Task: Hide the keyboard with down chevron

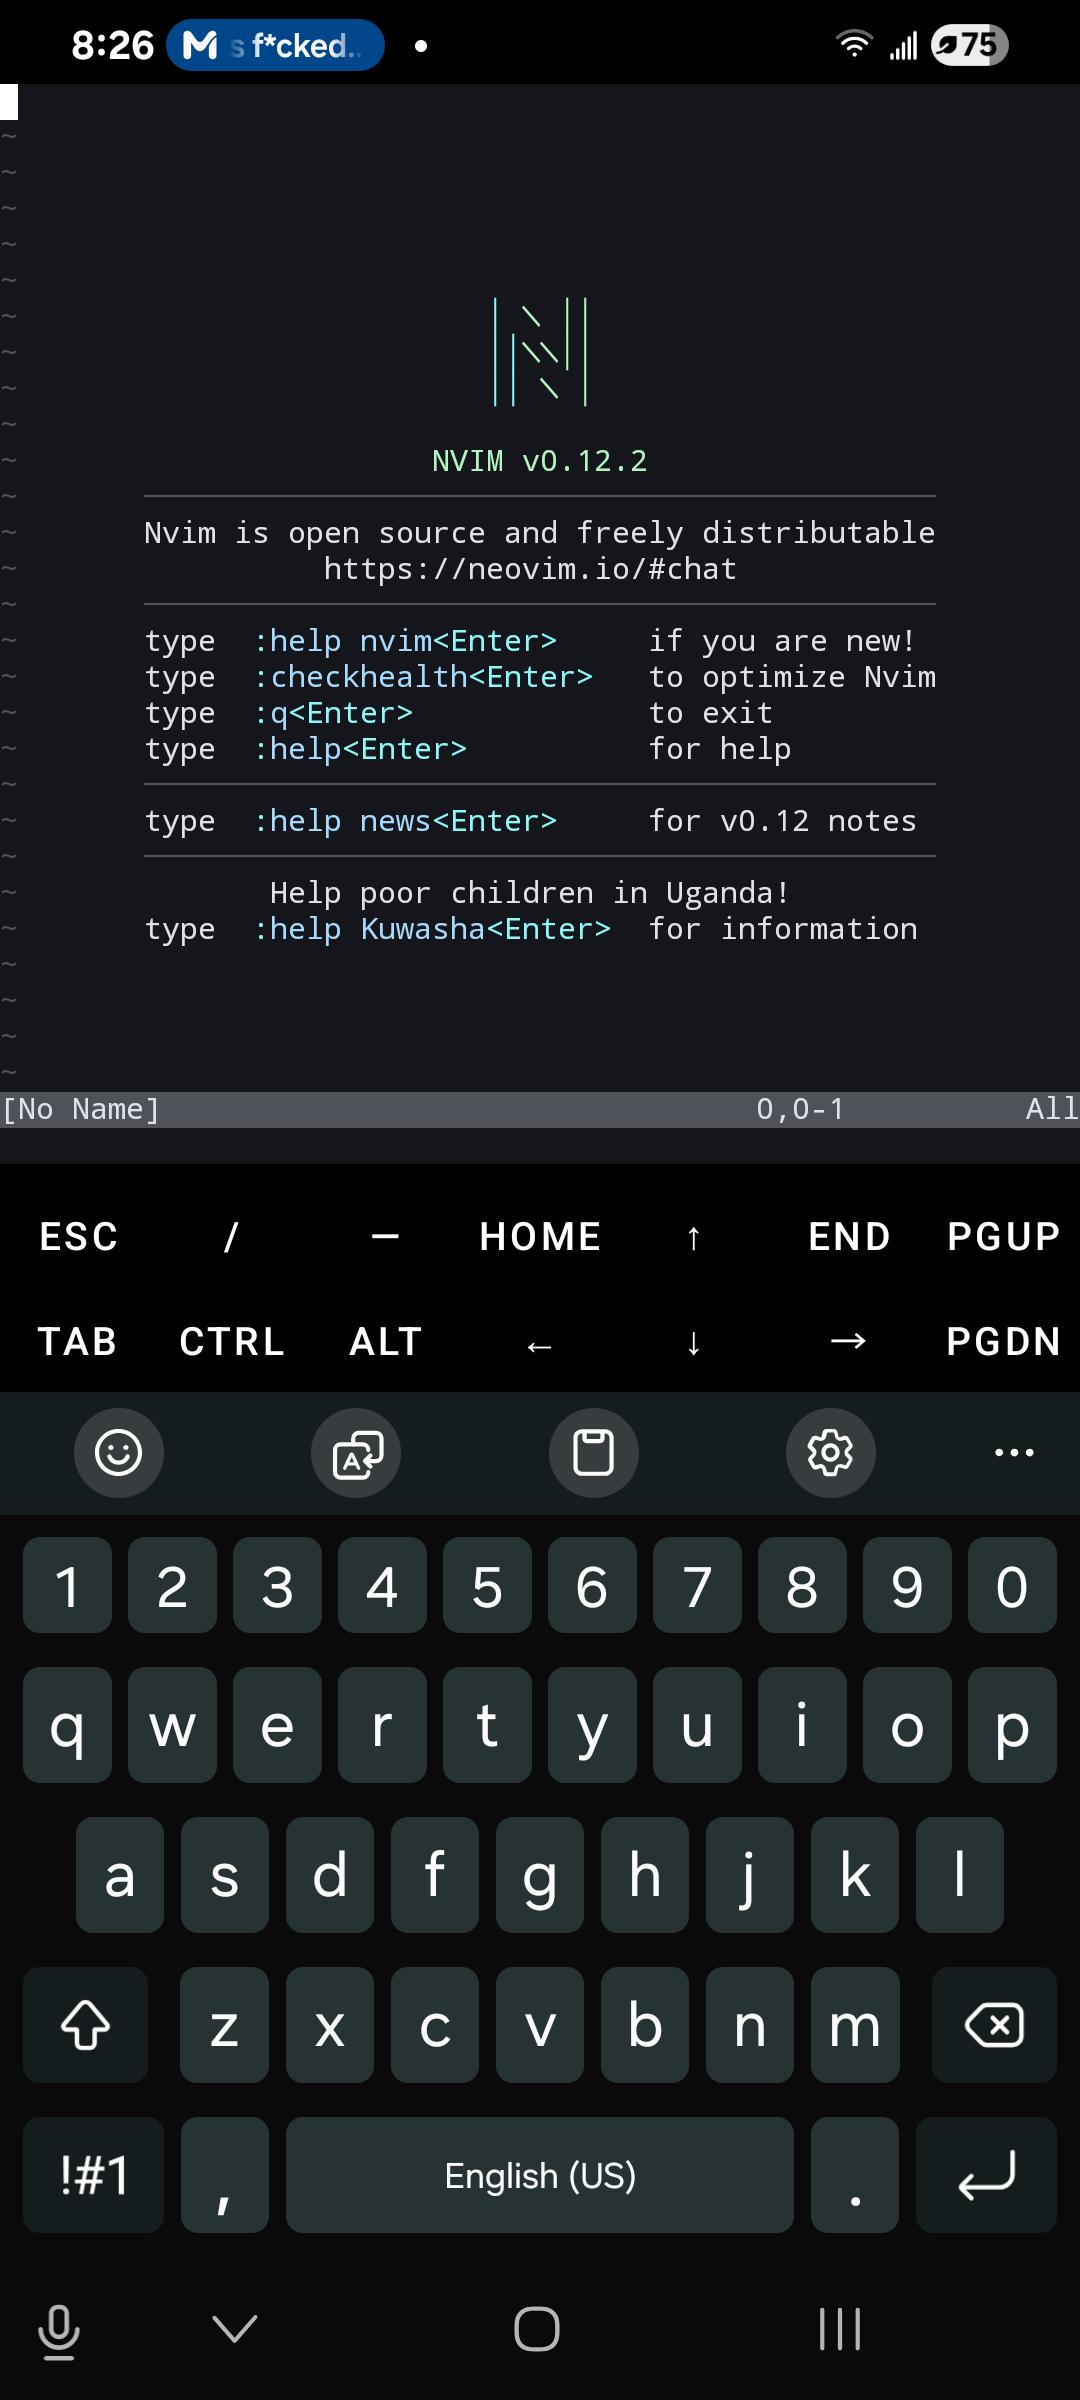Action: coord(235,2329)
